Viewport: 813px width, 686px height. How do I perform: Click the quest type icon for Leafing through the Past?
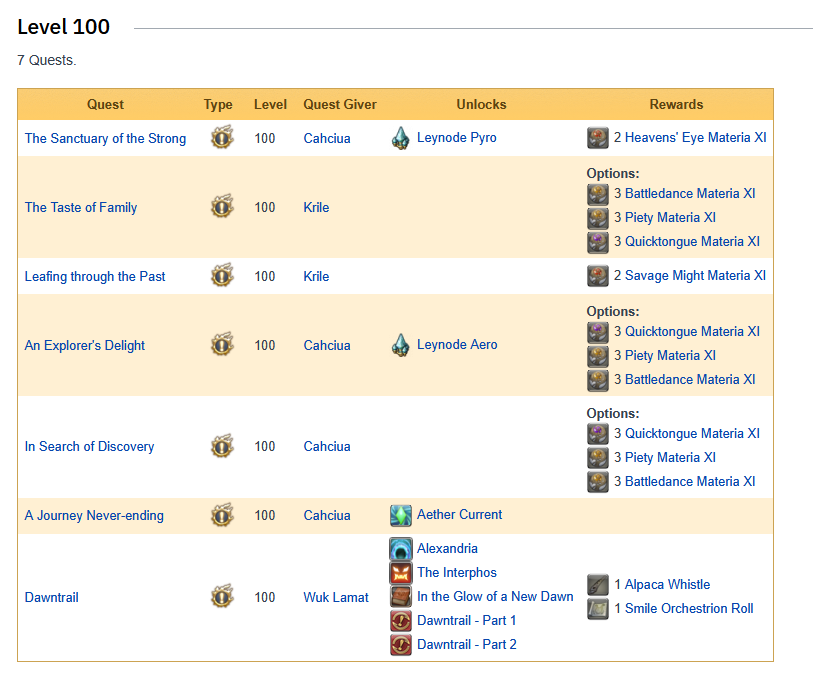[x=222, y=275]
